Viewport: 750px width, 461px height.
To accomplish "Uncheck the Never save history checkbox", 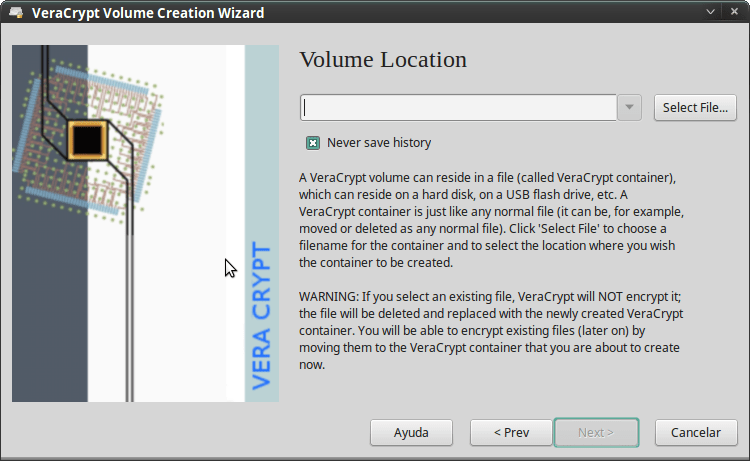I will point(313,143).
